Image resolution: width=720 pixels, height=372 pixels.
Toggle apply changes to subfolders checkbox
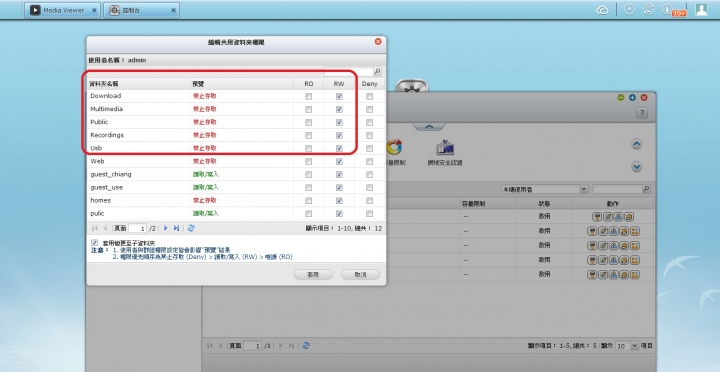coord(95,242)
